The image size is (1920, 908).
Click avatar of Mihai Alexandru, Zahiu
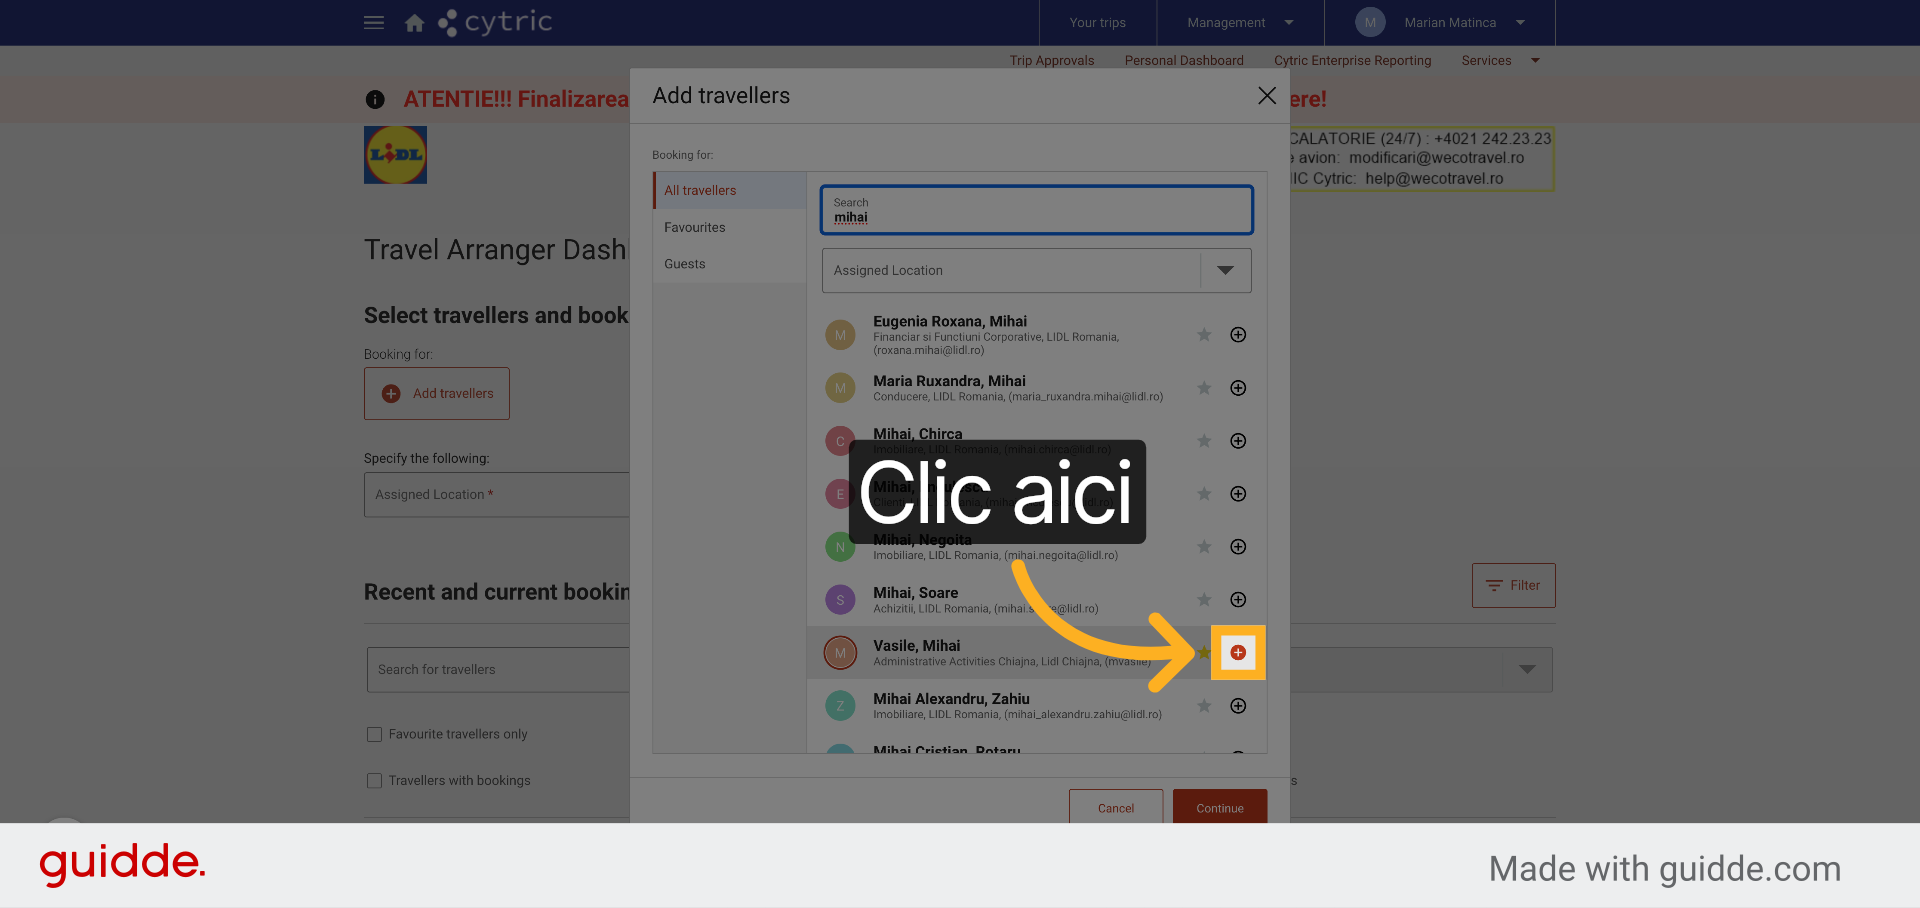(x=840, y=706)
